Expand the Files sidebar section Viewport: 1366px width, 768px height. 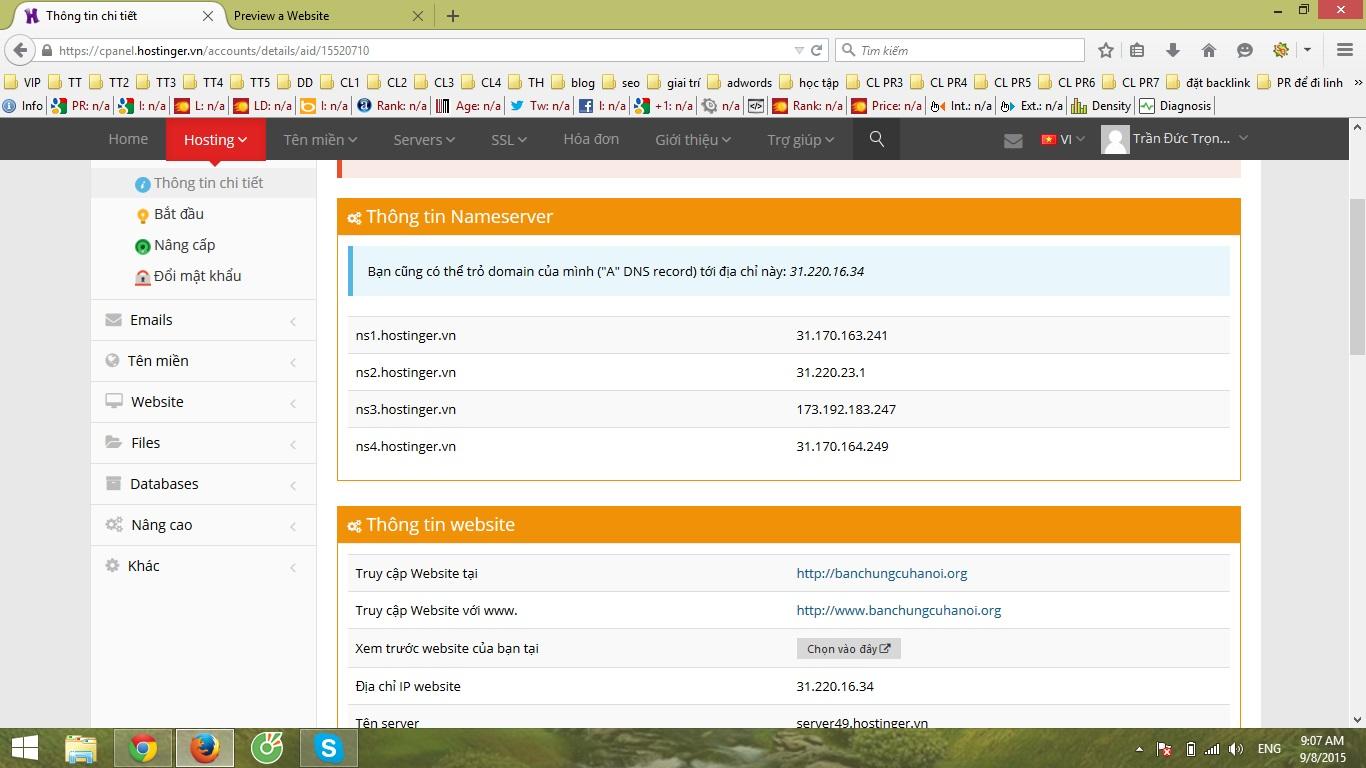(203, 443)
